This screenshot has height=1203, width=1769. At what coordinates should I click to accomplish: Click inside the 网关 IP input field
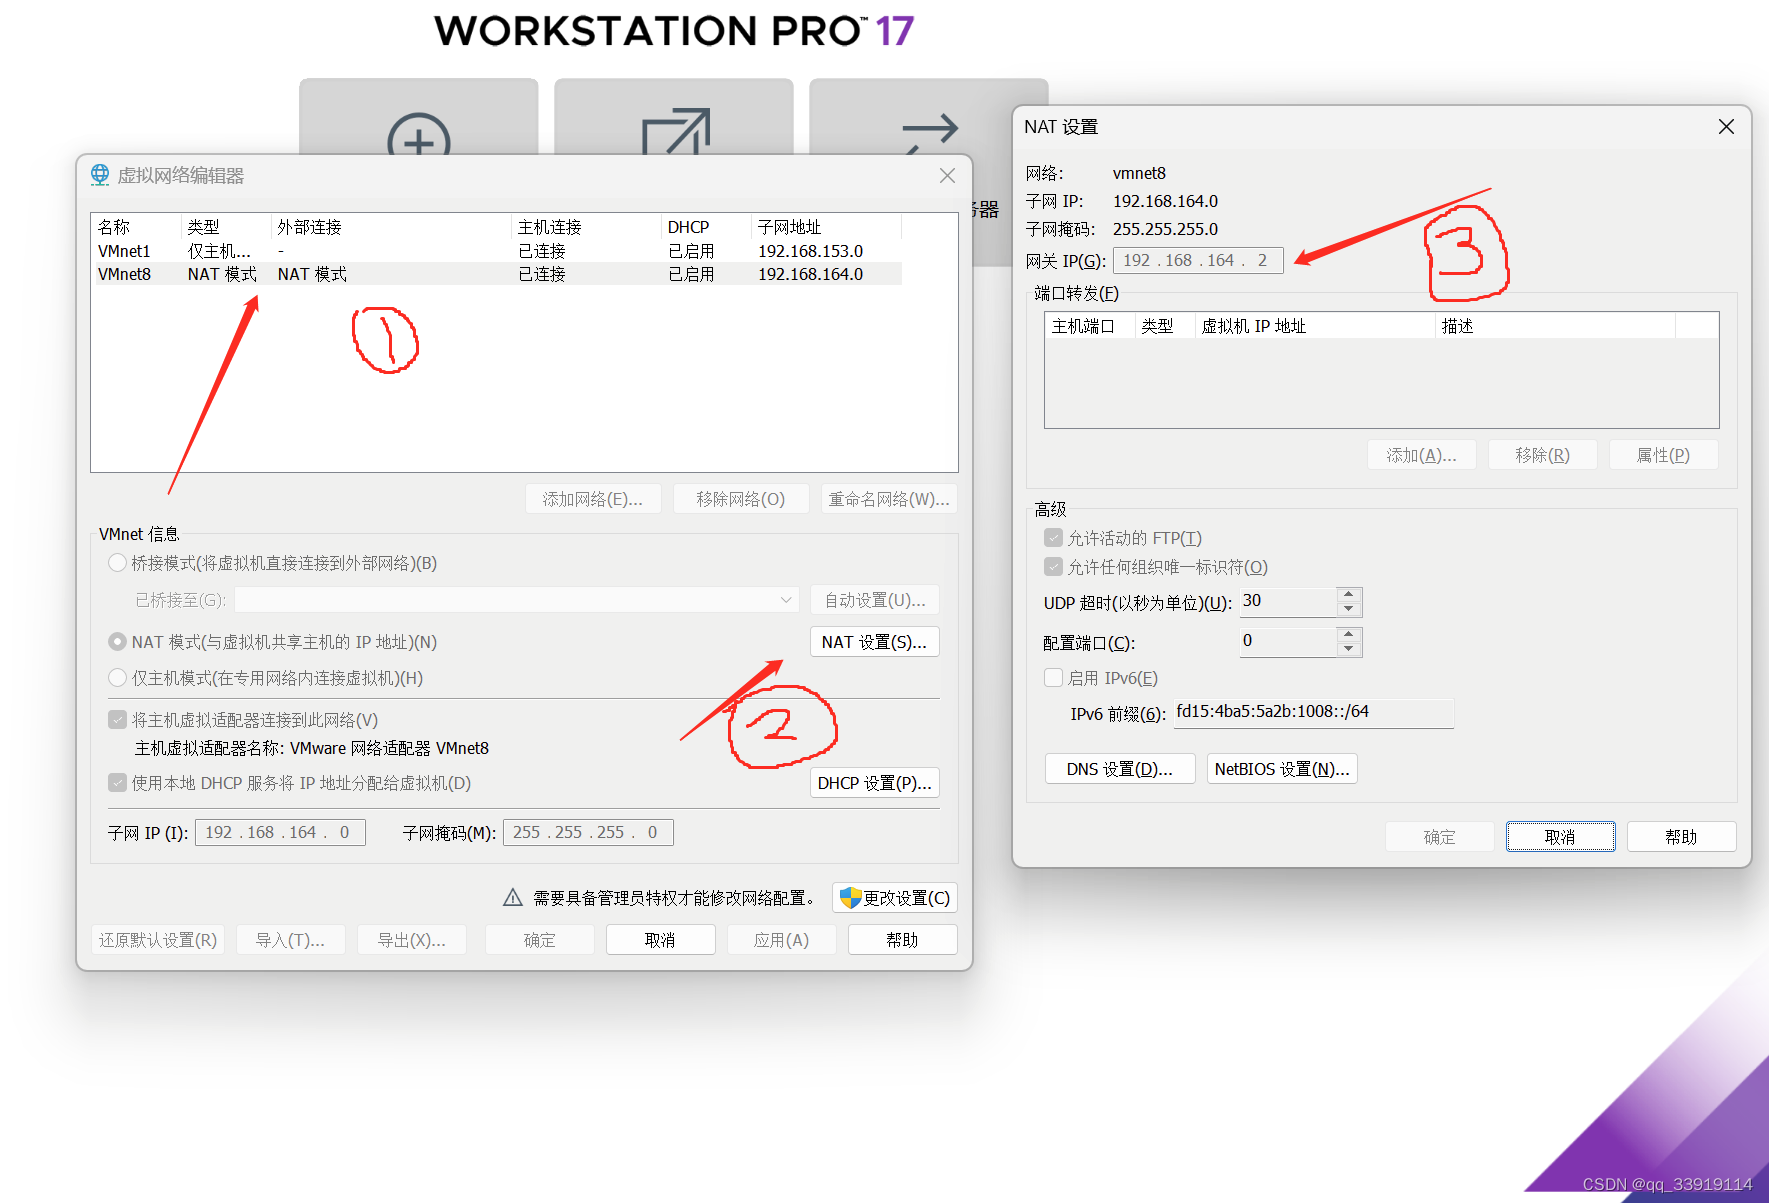[1197, 260]
